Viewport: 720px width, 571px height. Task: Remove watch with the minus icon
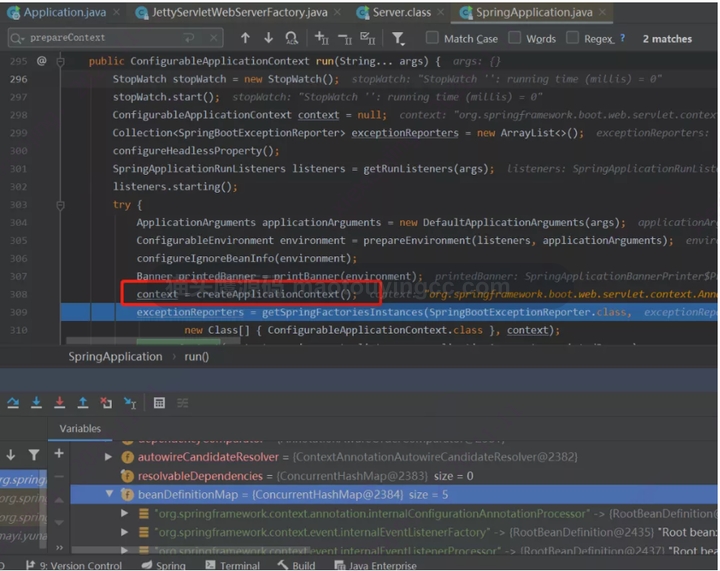[x=59, y=476]
